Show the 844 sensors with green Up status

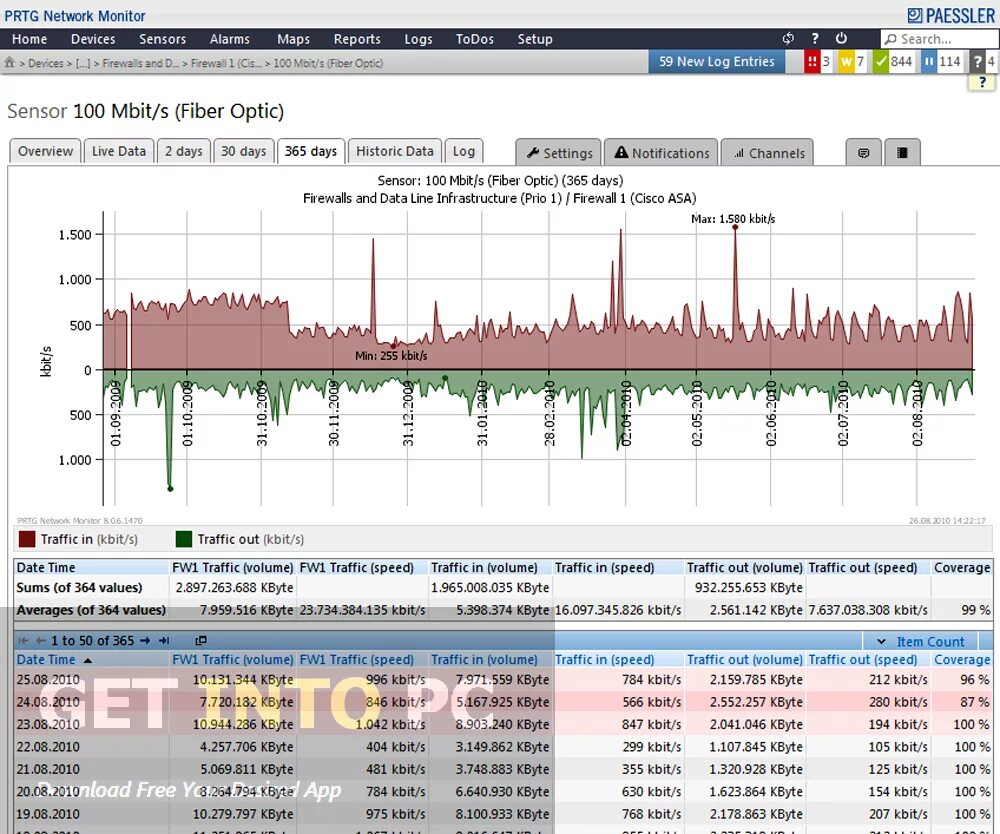(894, 62)
